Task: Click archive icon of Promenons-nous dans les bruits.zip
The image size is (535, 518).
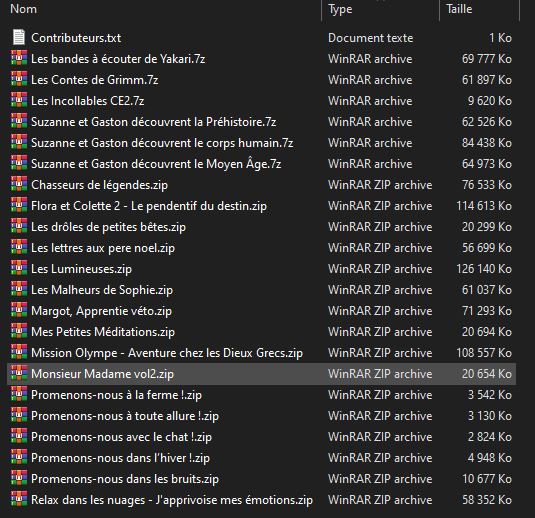Action: 19,478
